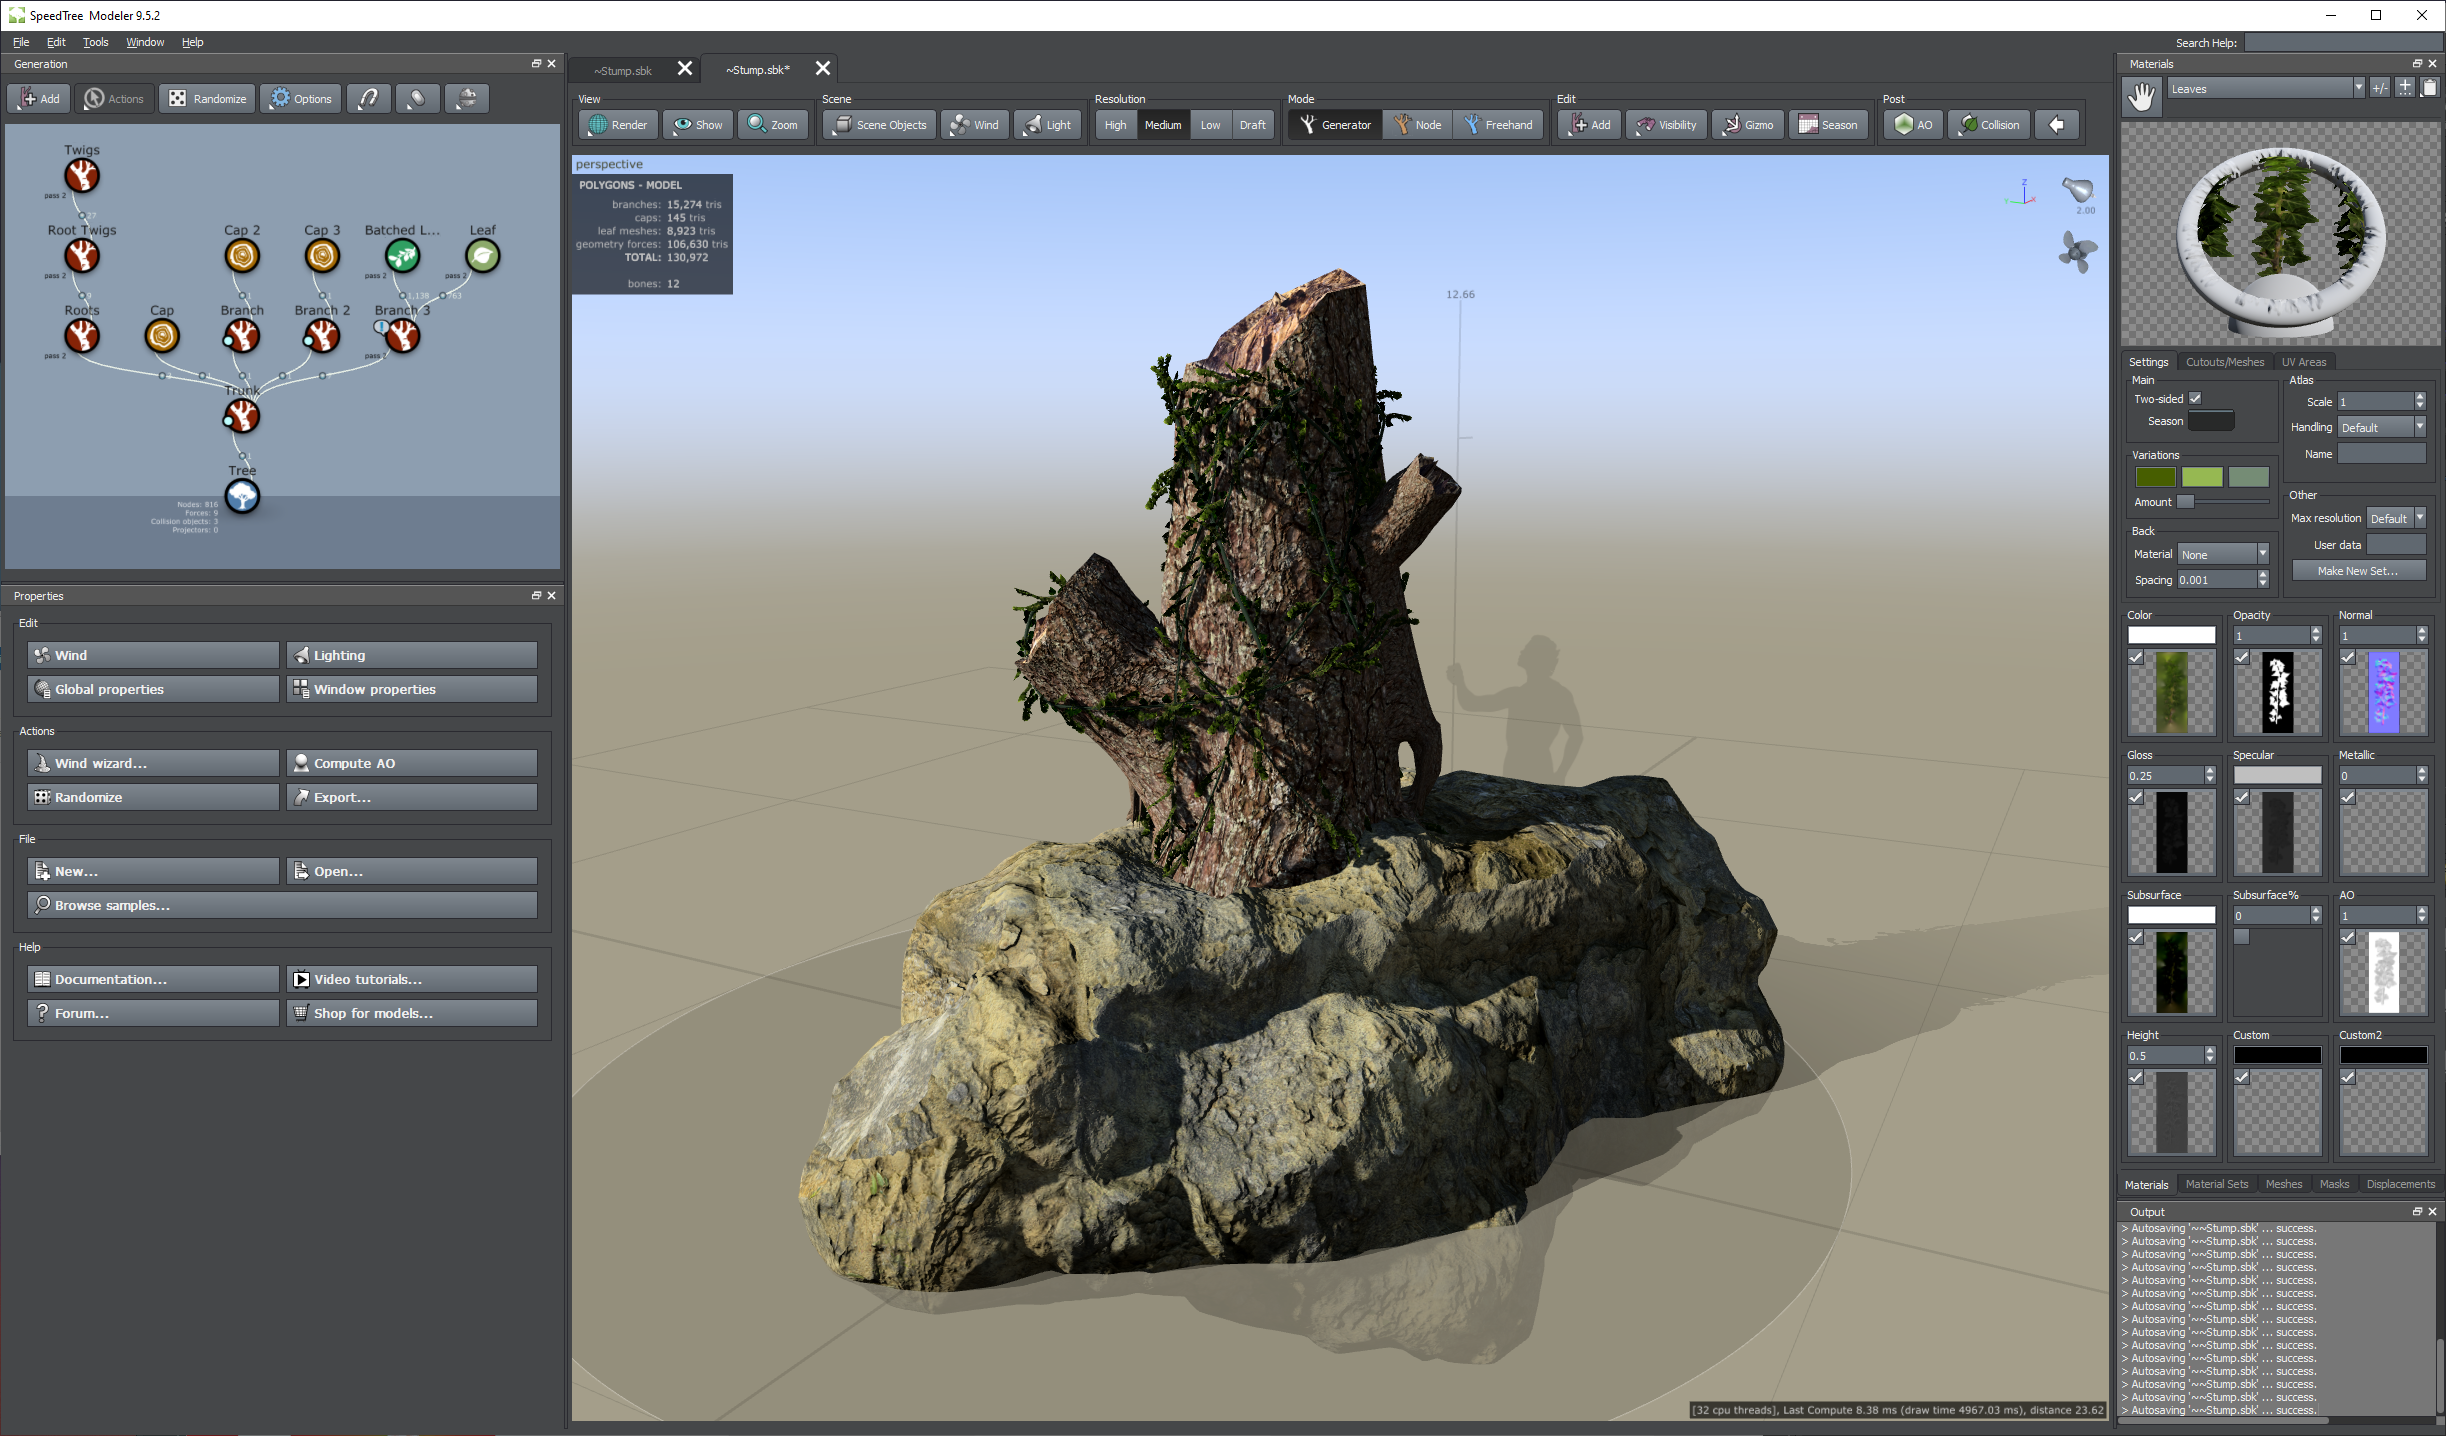Click the Search Help input field
2446x1436 pixels.
[x=2341, y=43]
